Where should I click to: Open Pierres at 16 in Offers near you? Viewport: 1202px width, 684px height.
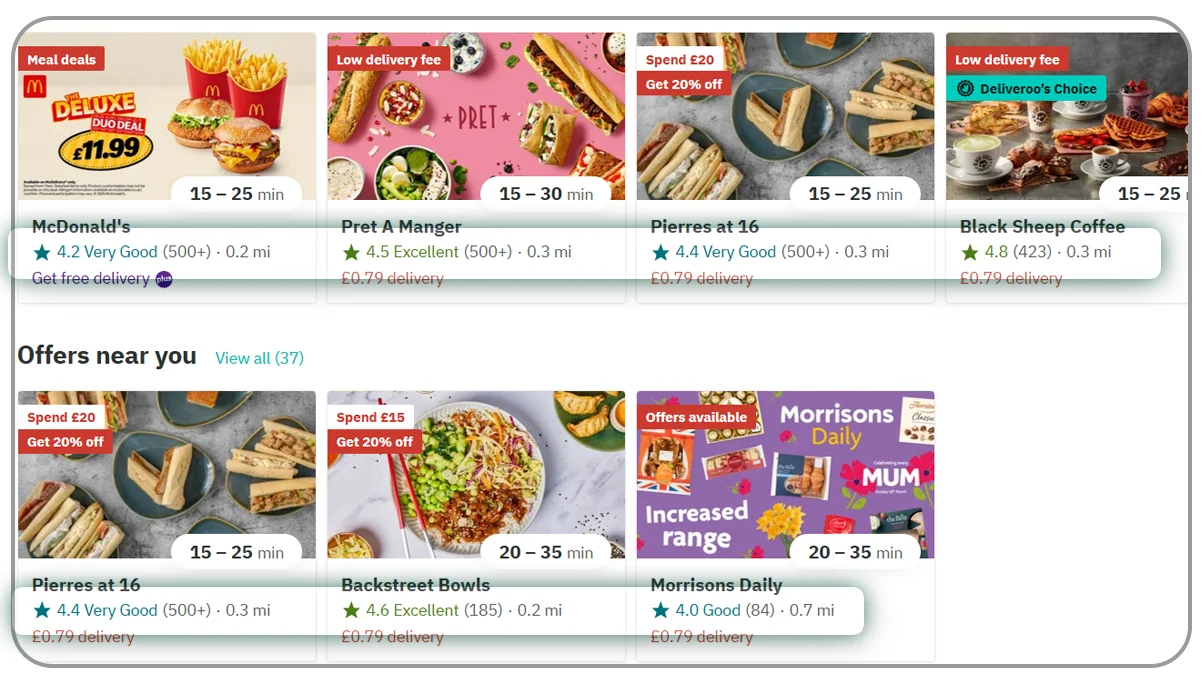(x=86, y=585)
